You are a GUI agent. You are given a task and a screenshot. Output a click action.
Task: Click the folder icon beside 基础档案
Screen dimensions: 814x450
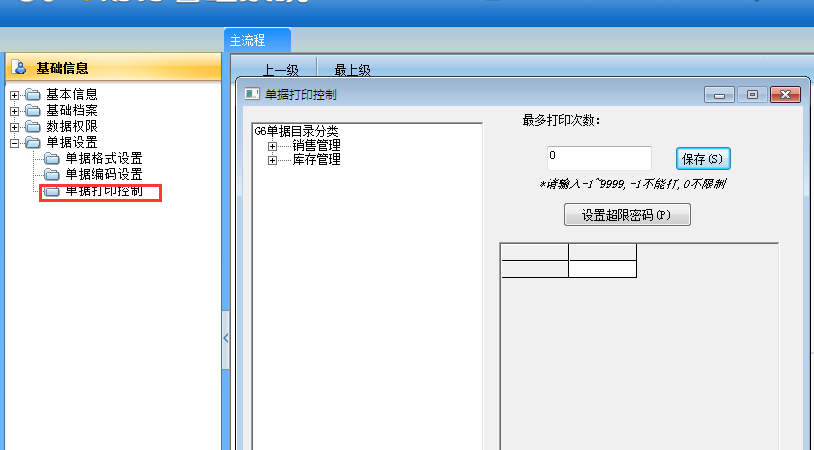pyautogui.click(x=33, y=111)
